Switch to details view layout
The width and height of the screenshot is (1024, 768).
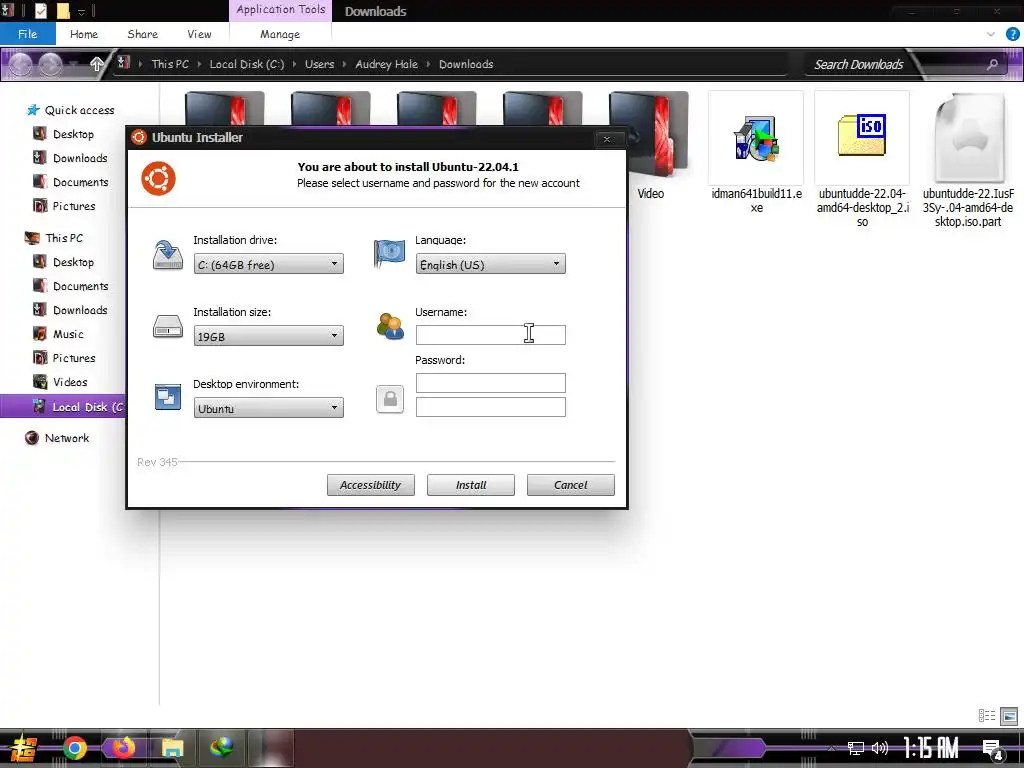pyautogui.click(x=987, y=716)
